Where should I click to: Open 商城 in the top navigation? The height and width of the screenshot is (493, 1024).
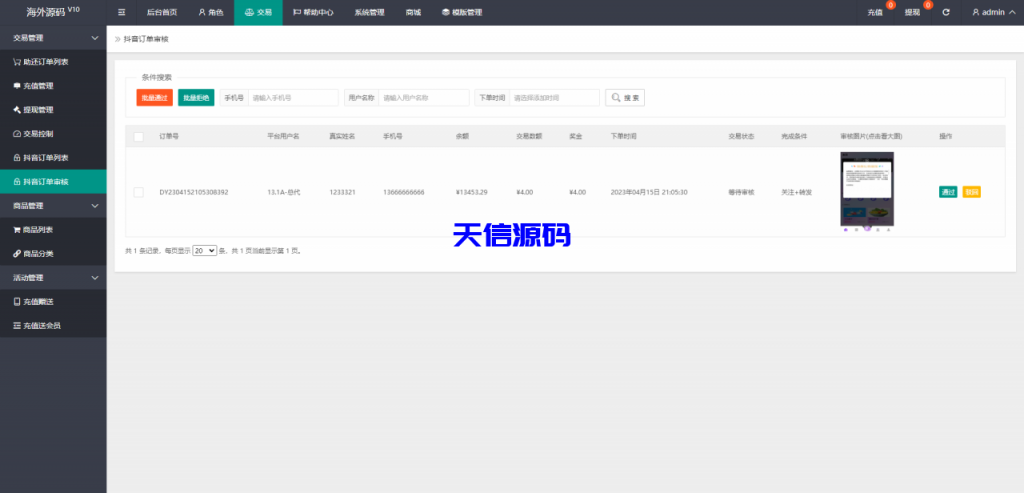tap(413, 12)
